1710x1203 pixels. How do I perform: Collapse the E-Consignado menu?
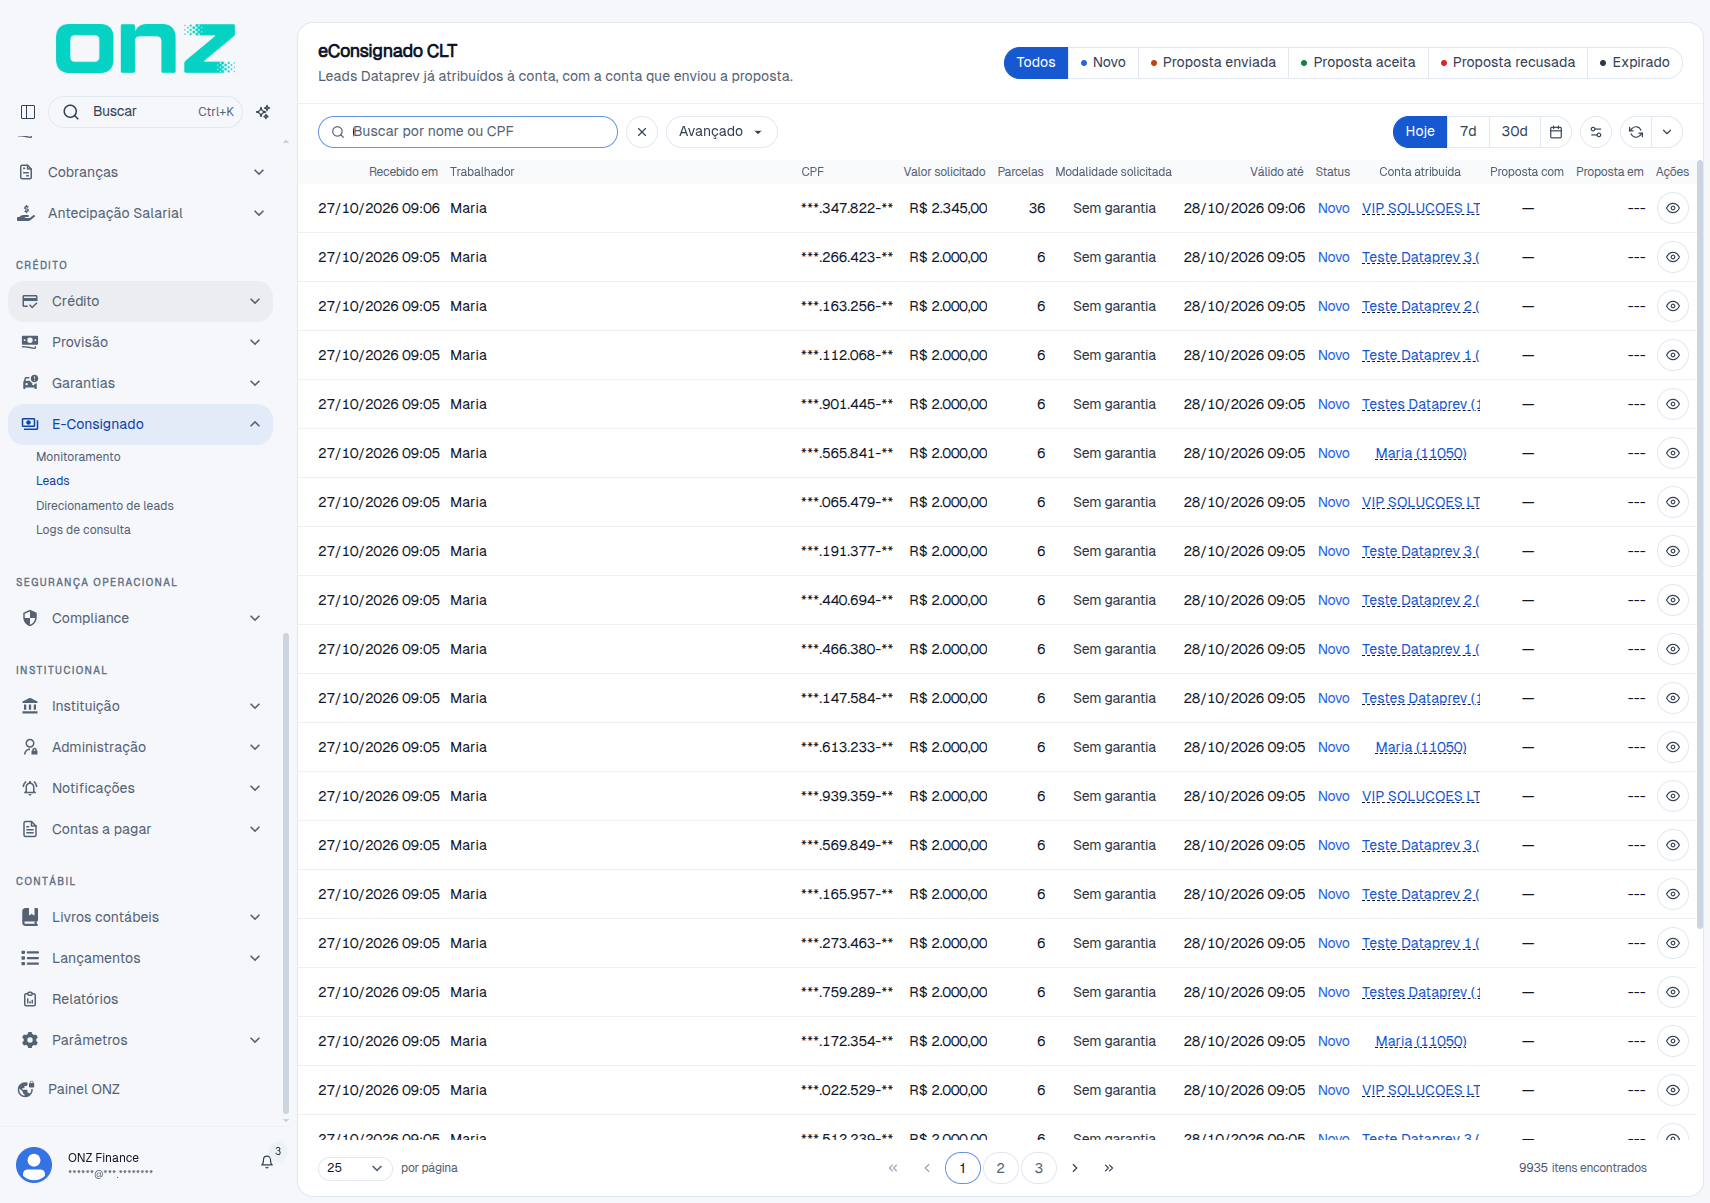pyautogui.click(x=140, y=424)
